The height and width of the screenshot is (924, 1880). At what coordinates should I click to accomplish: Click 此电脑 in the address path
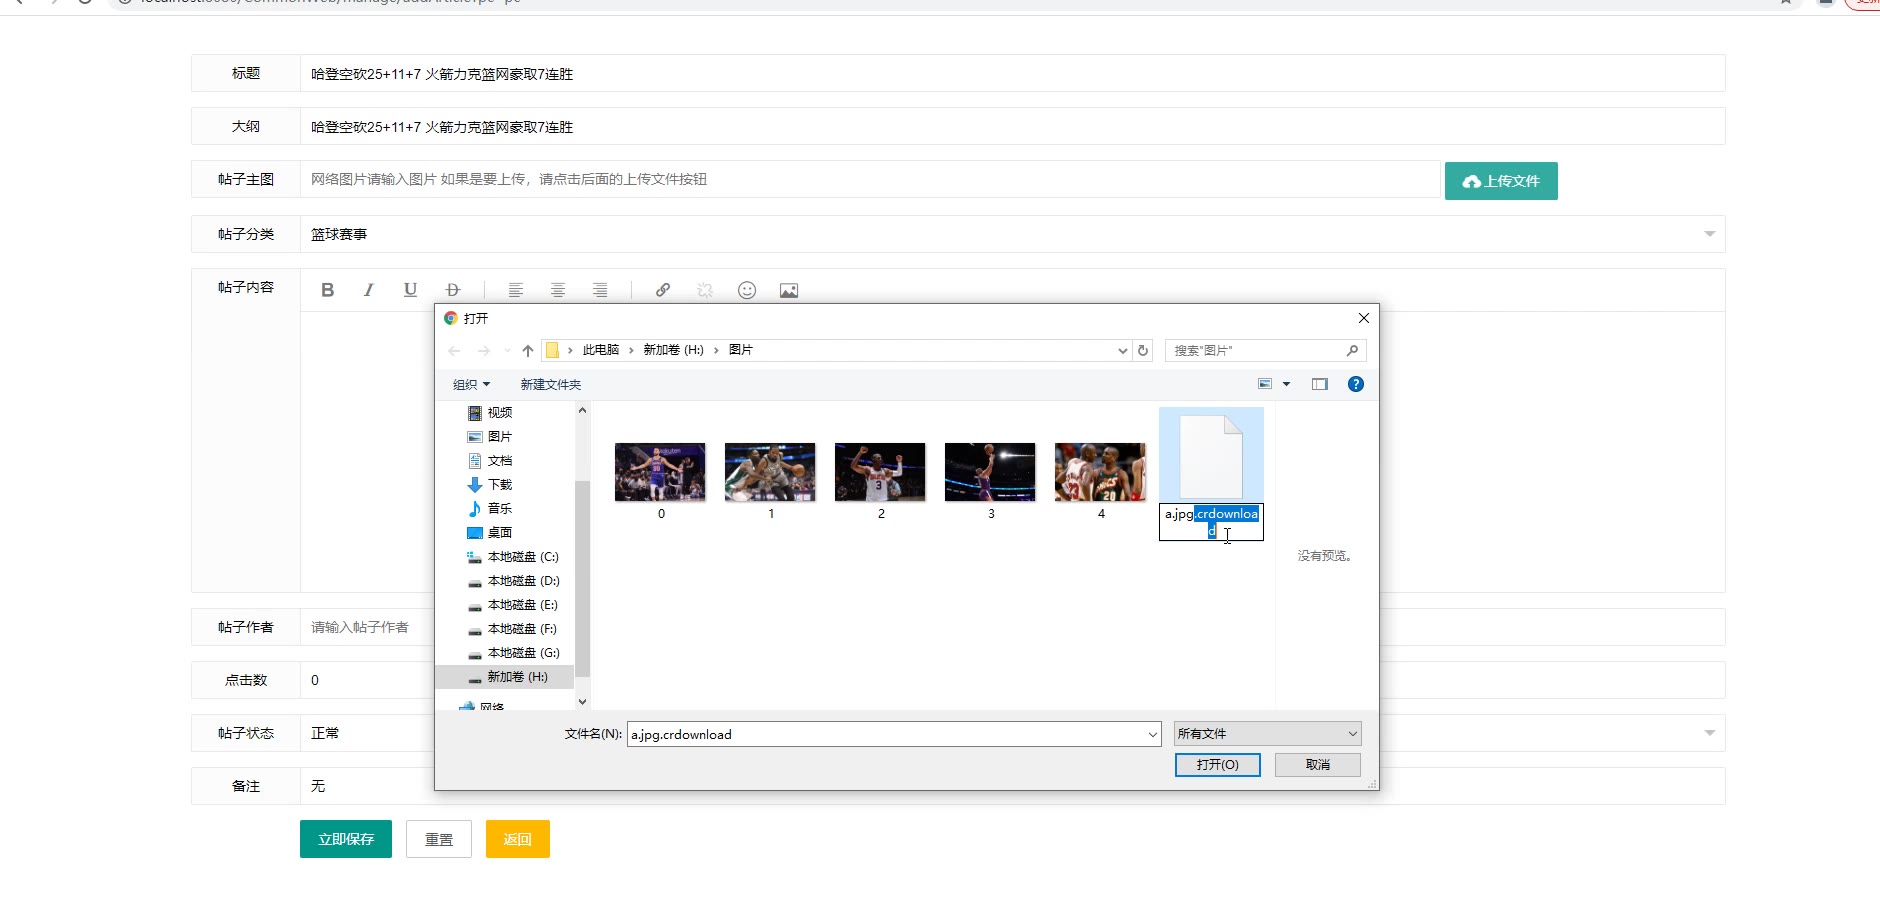[x=601, y=350]
